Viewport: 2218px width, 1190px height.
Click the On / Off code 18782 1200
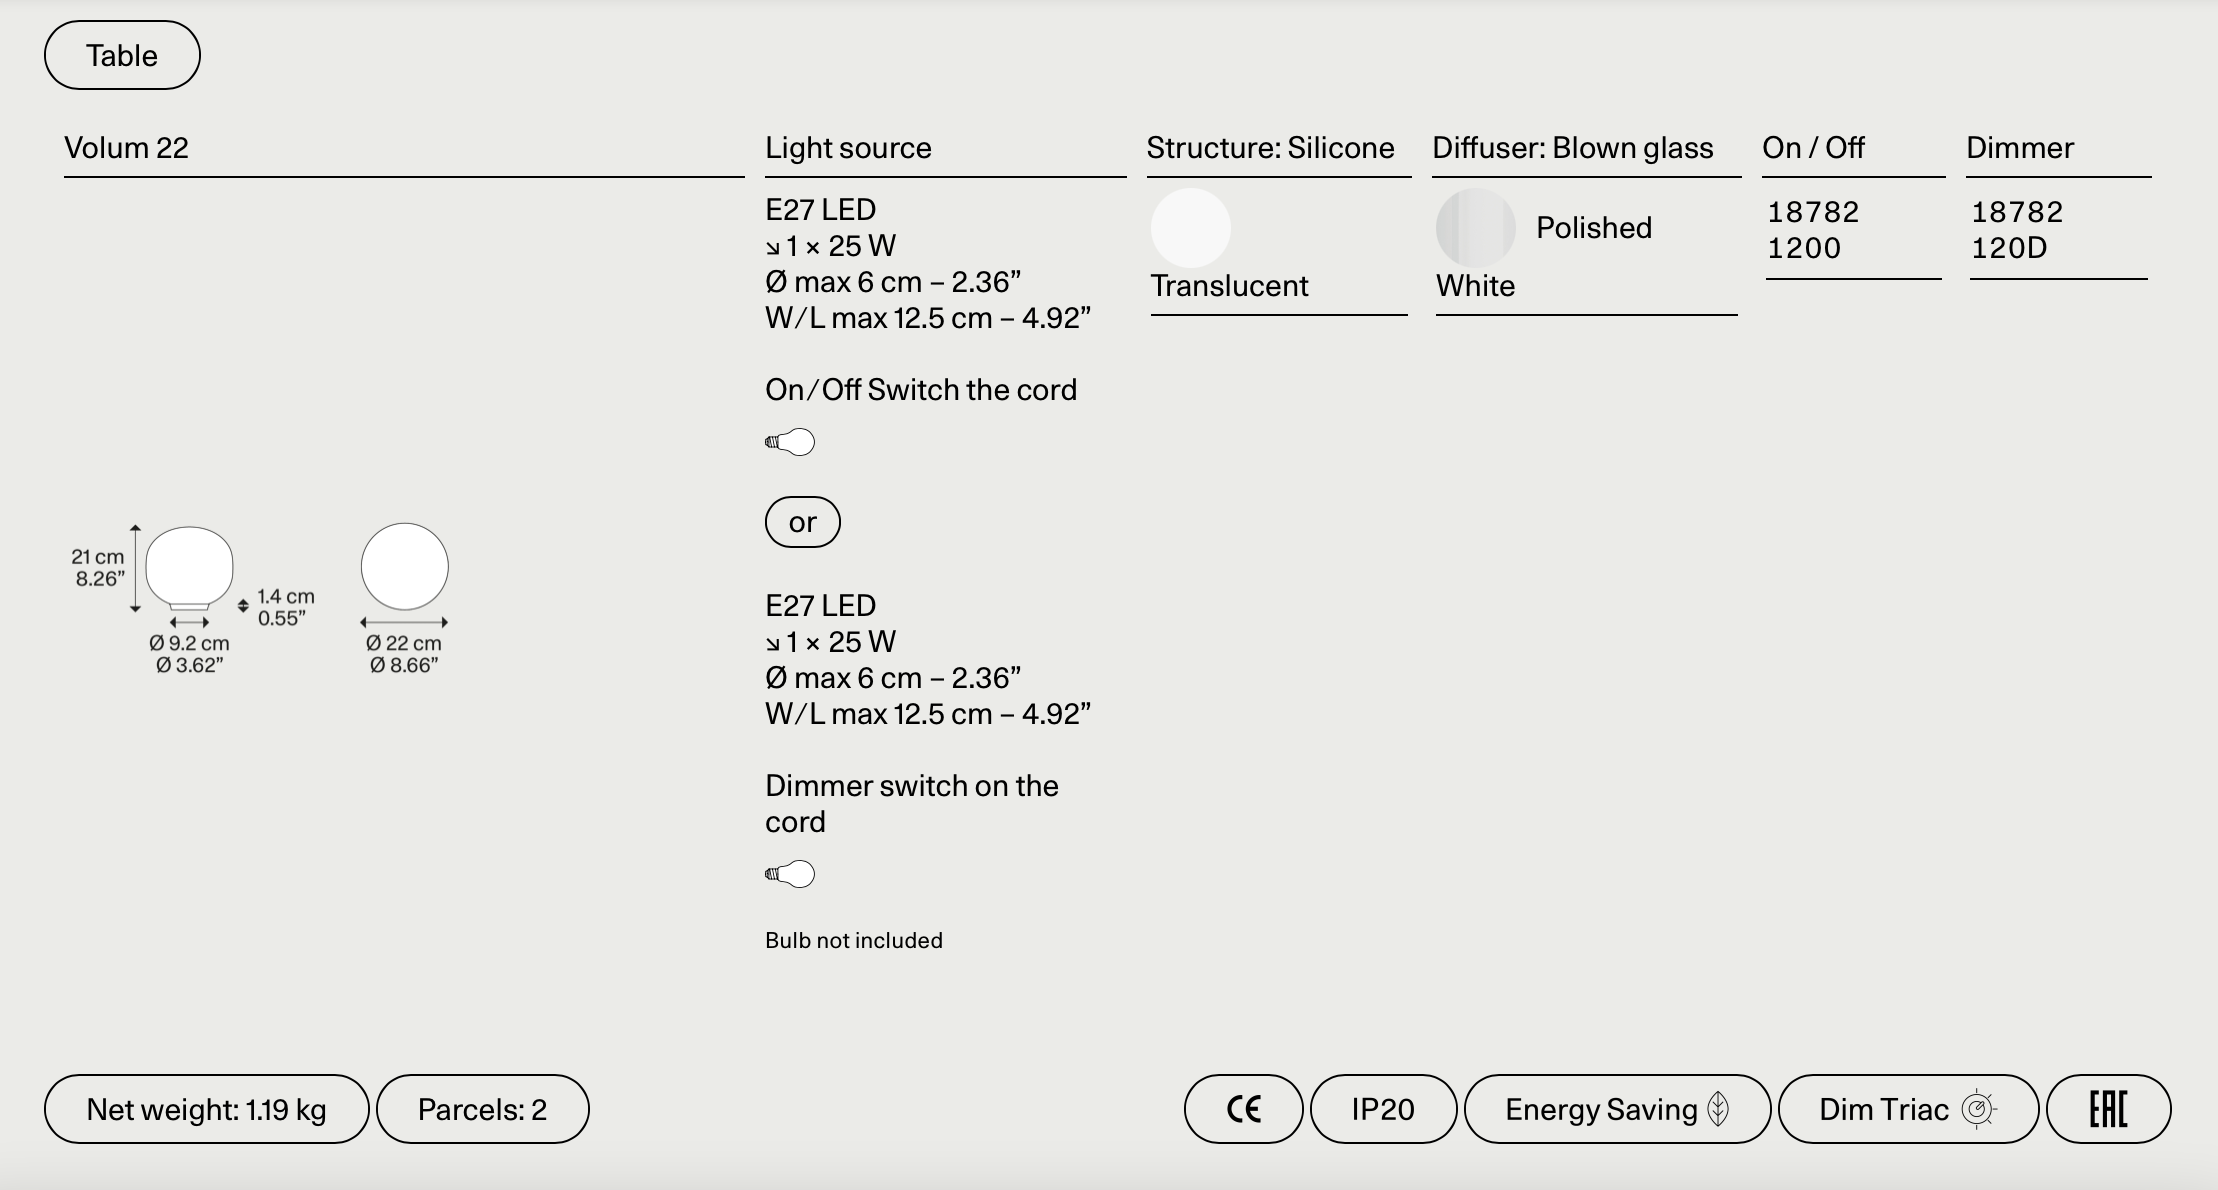1812,230
